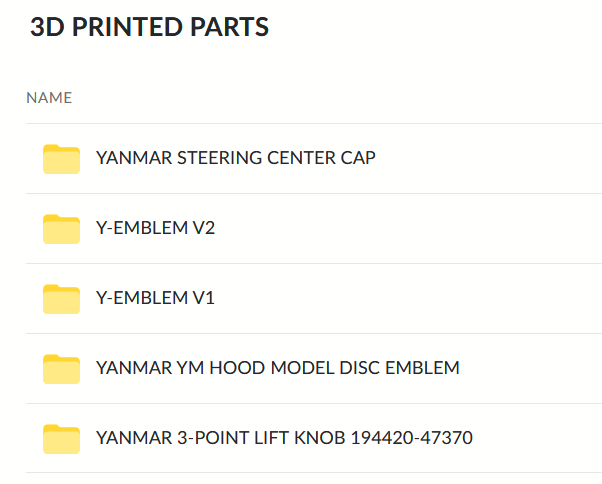Open YANMAR YM HOOD MODEL DISC EMBLEM
The height and width of the screenshot is (484, 602).
[277, 368]
